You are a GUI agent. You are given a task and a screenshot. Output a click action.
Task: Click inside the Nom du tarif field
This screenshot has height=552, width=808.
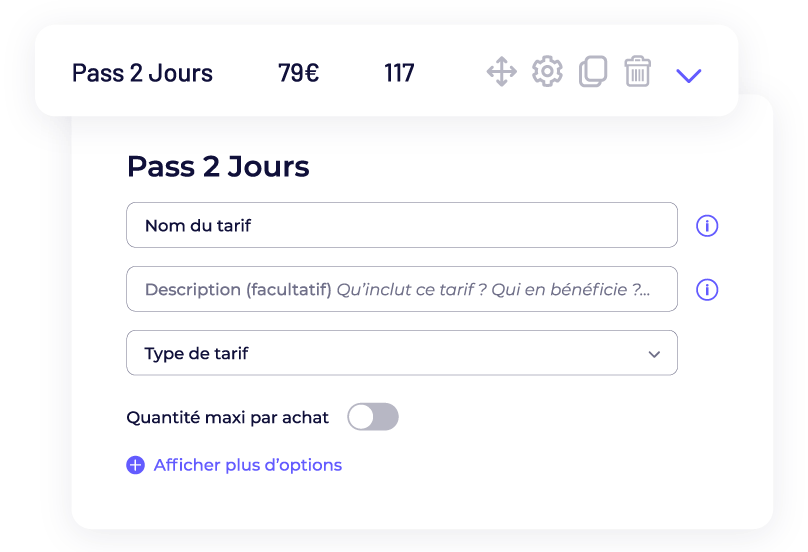402,225
